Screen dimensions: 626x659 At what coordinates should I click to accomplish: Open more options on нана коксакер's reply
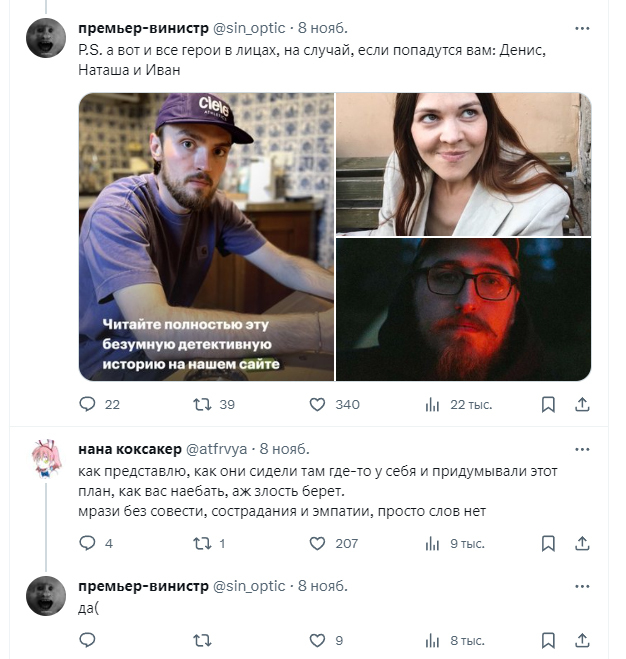coord(583,448)
